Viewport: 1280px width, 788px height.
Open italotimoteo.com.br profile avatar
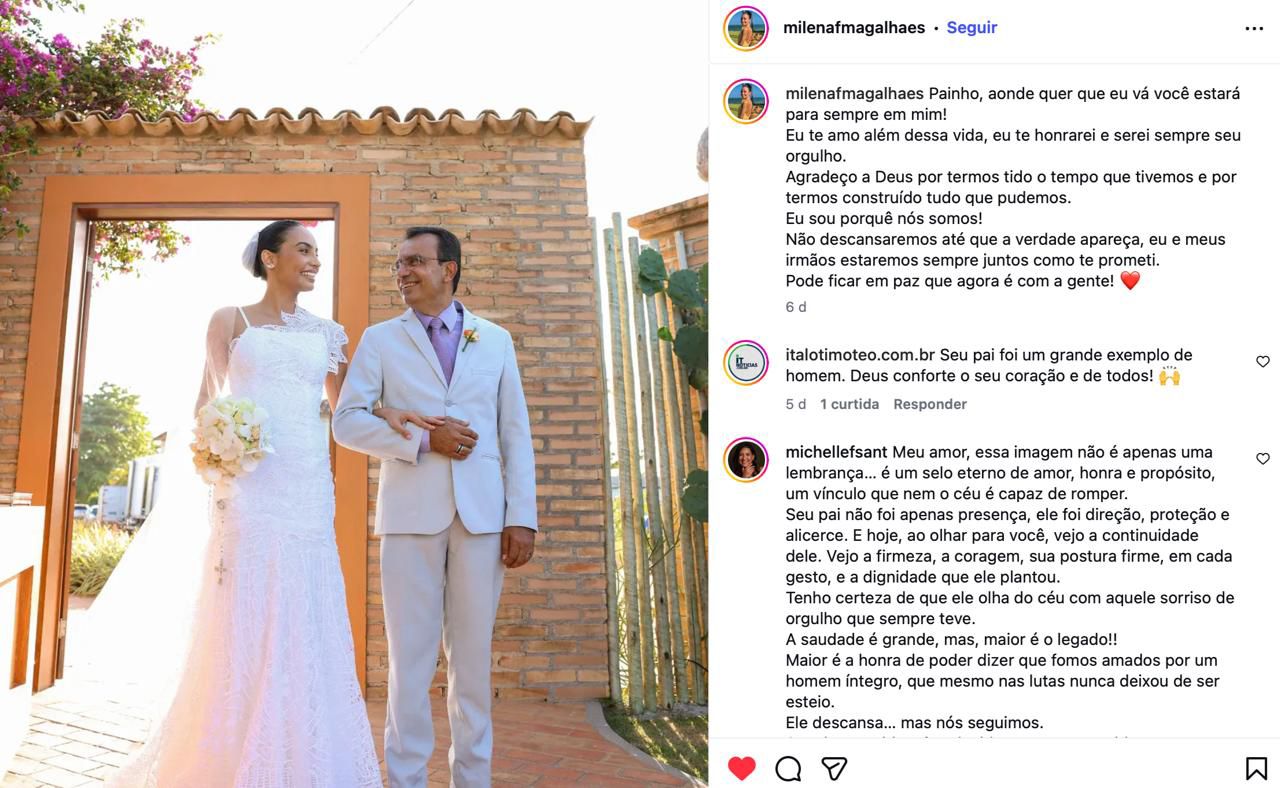[746, 363]
